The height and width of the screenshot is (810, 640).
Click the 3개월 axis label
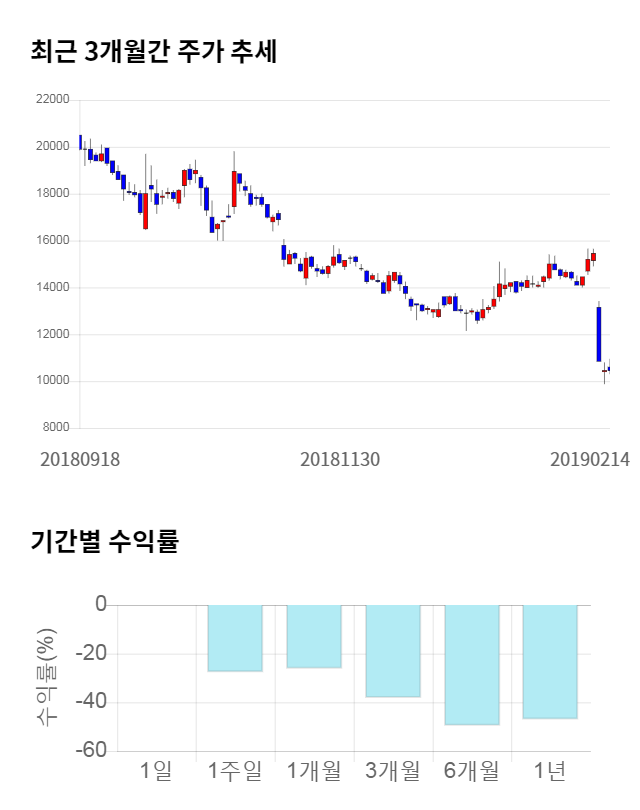pos(393,771)
